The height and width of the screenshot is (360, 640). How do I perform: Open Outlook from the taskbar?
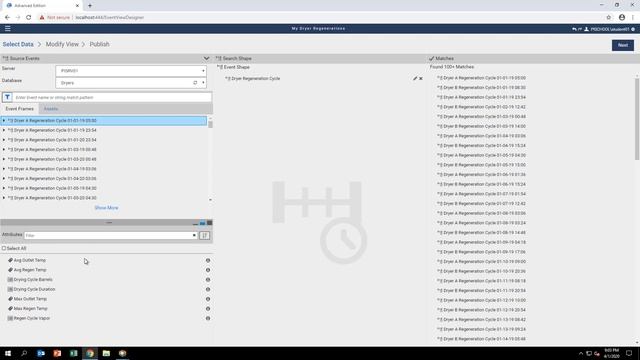click(x=41, y=353)
